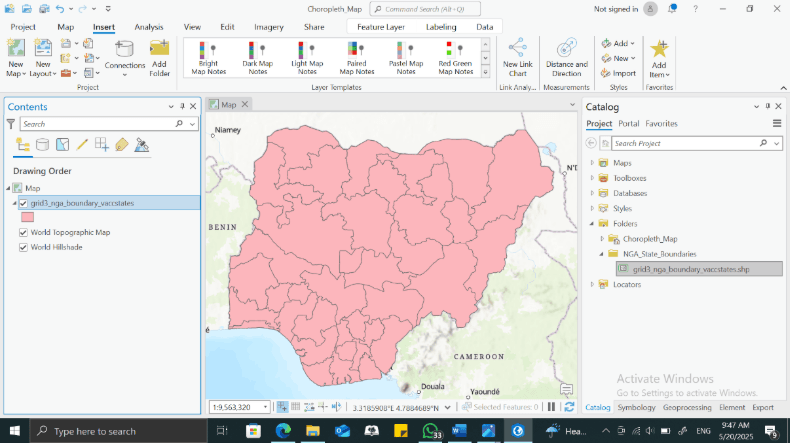Click Import in Styles group
The width and height of the screenshot is (792, 446).
(619, 73)
